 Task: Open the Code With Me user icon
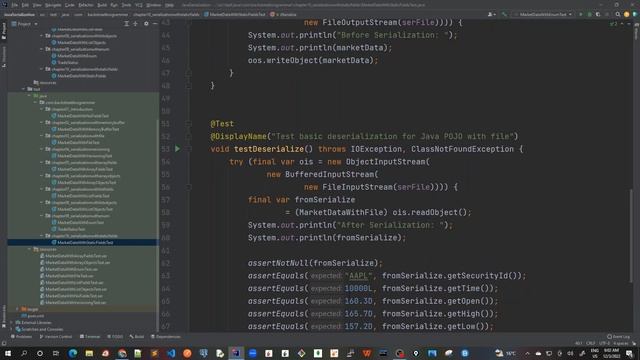(491, 14)
